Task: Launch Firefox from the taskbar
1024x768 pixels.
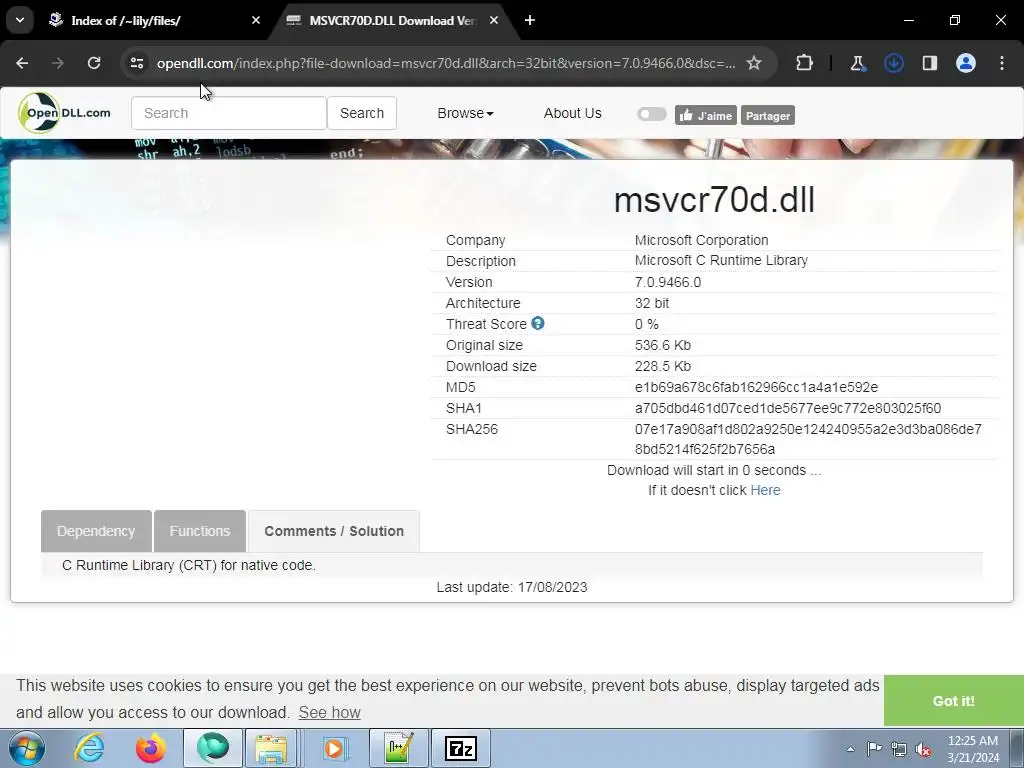Action: (x=151, y=748)
